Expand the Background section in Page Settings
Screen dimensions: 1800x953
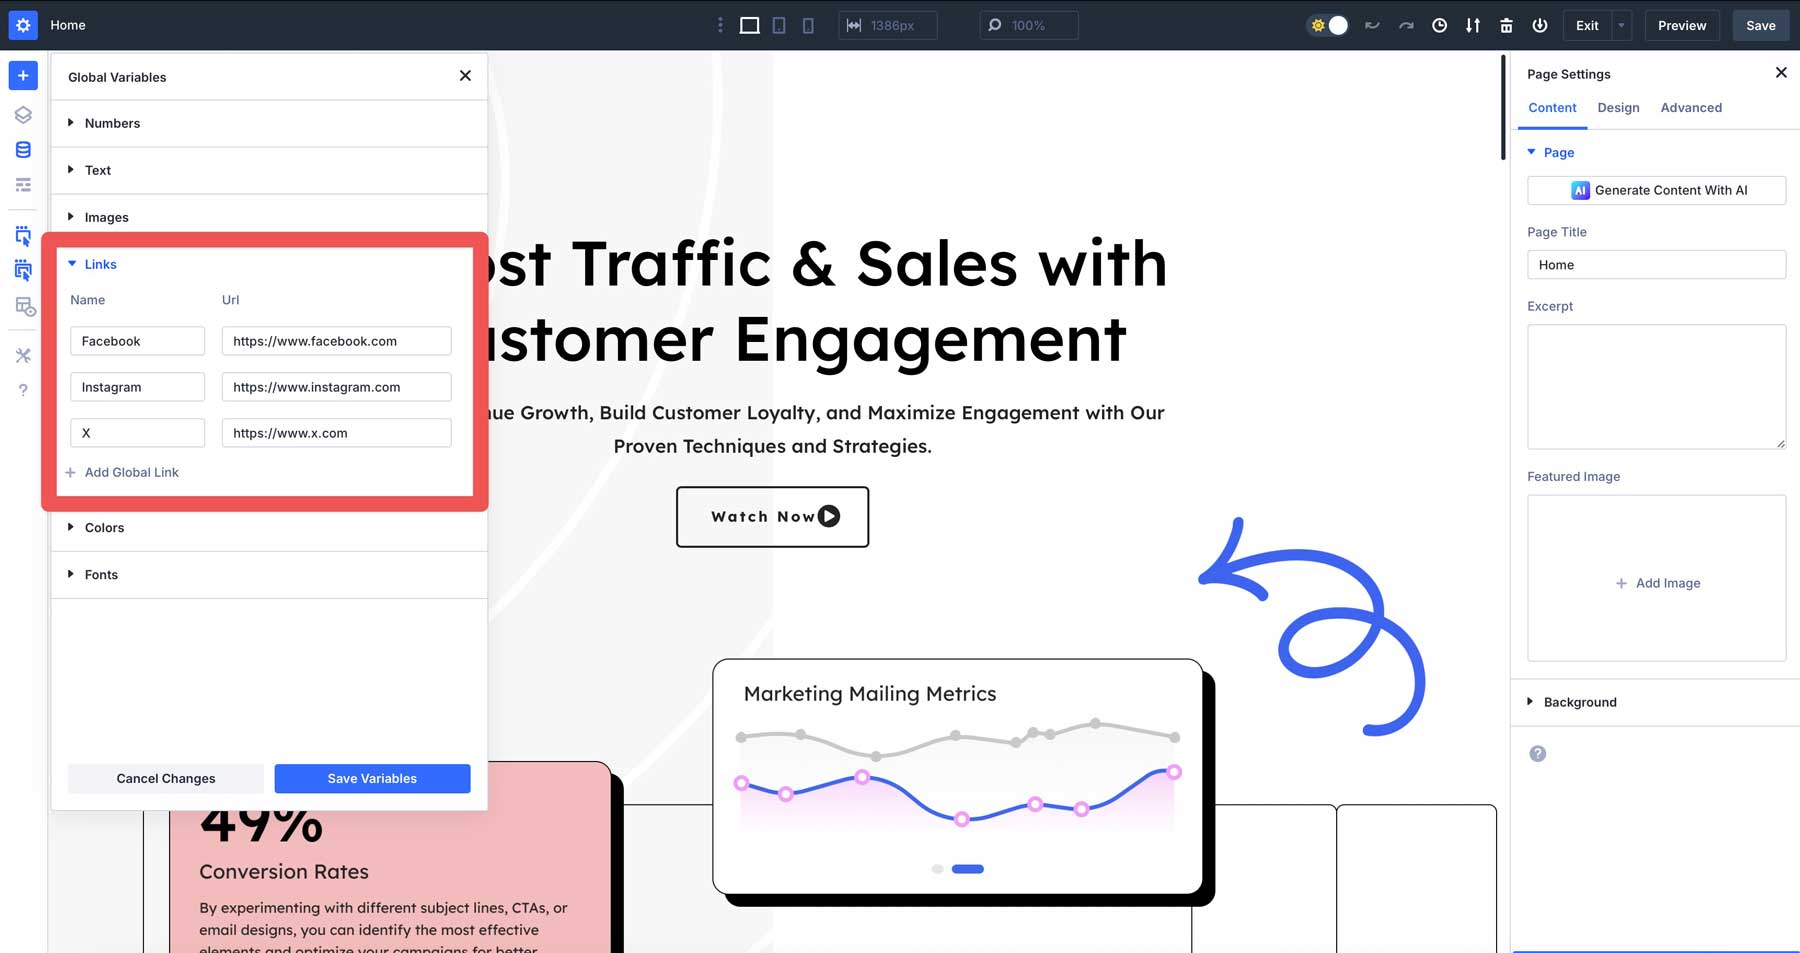[1580, 701]
